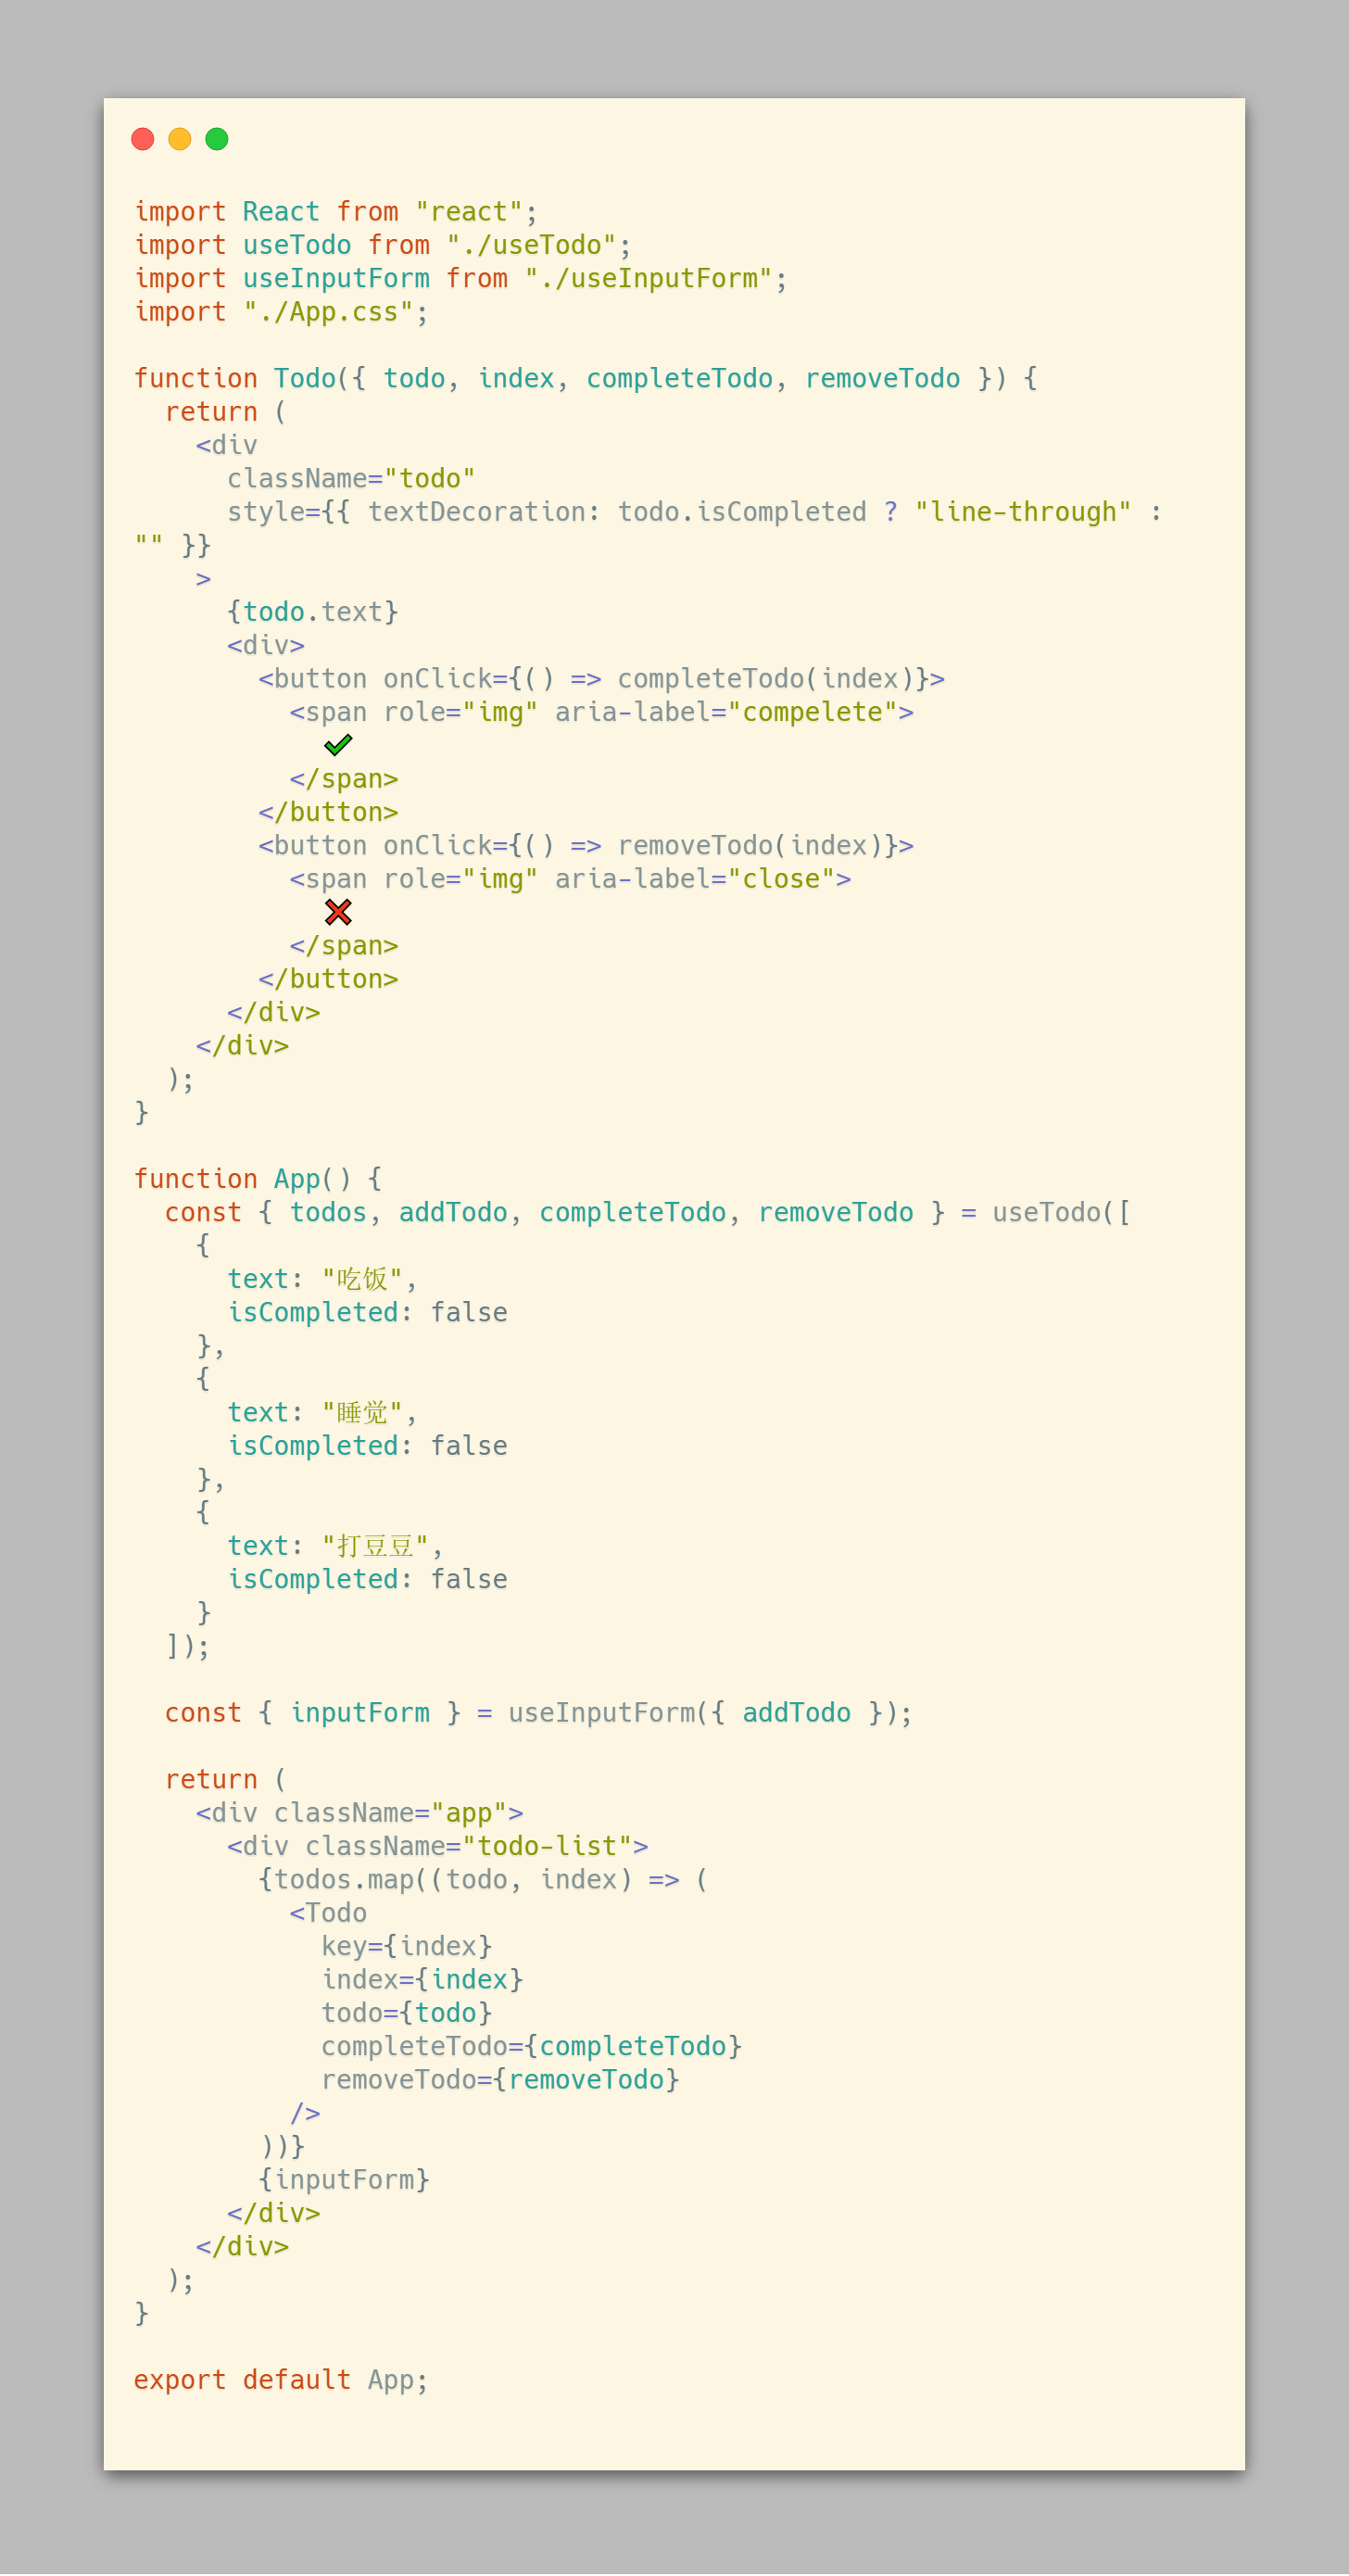
Task: Click the "app" className value
Action: (469, 1813)
